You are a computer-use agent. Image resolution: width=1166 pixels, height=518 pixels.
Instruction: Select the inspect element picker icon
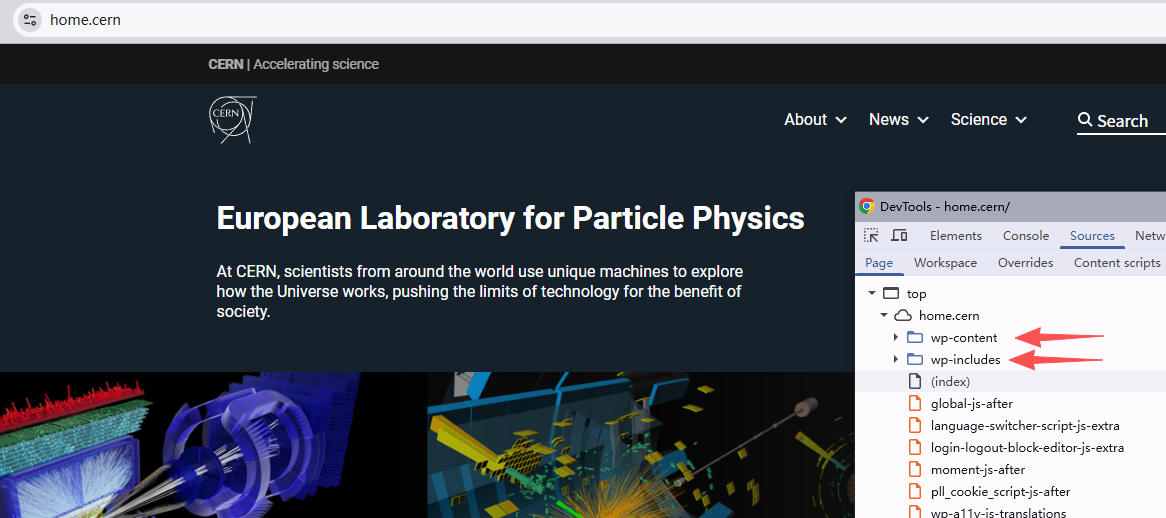[871, 236]
